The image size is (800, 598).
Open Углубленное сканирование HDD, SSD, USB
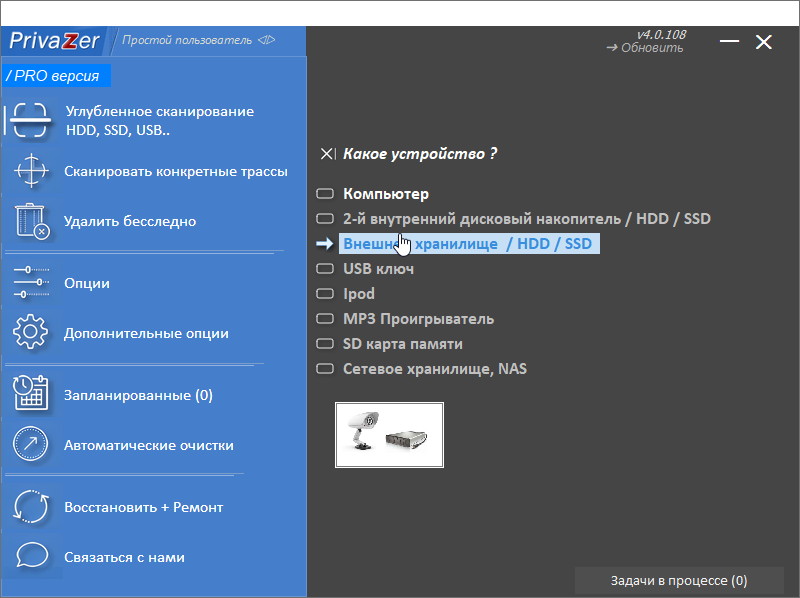click(x=160, y=120)
